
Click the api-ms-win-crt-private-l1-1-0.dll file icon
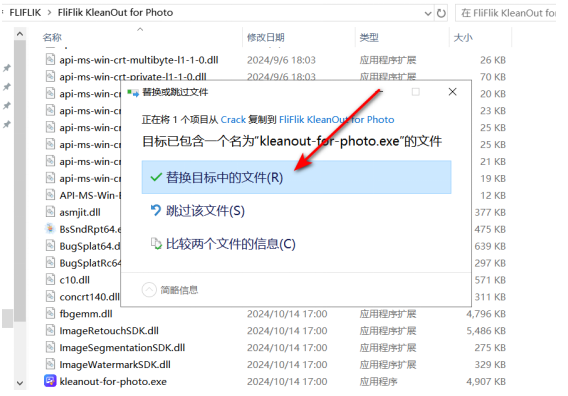[x=50, y=76]
